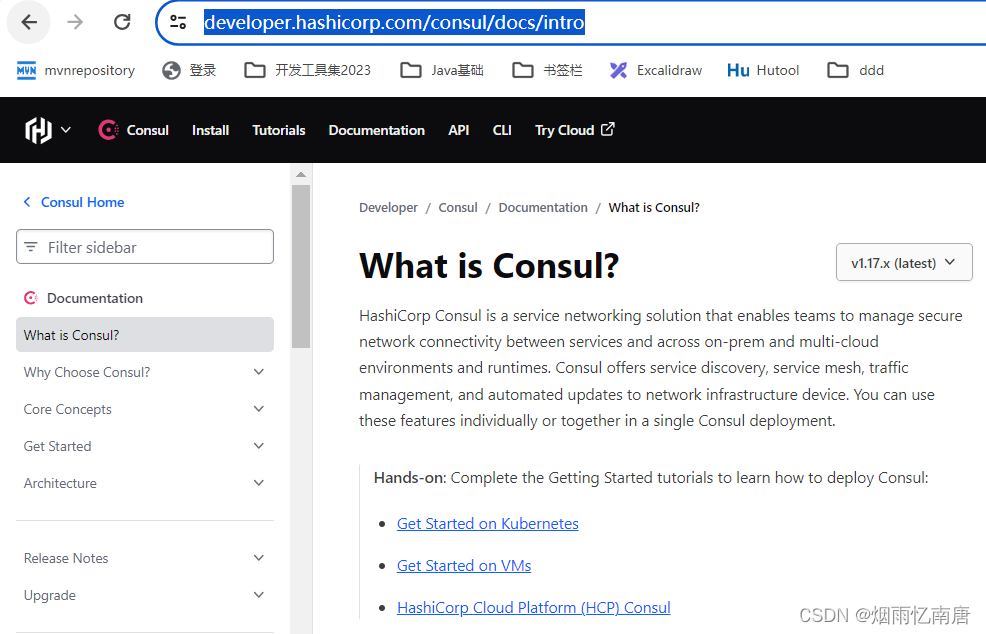Click the HashiCorp logo in the navbar
Viewport: 986px width, 634px height.
38,130
